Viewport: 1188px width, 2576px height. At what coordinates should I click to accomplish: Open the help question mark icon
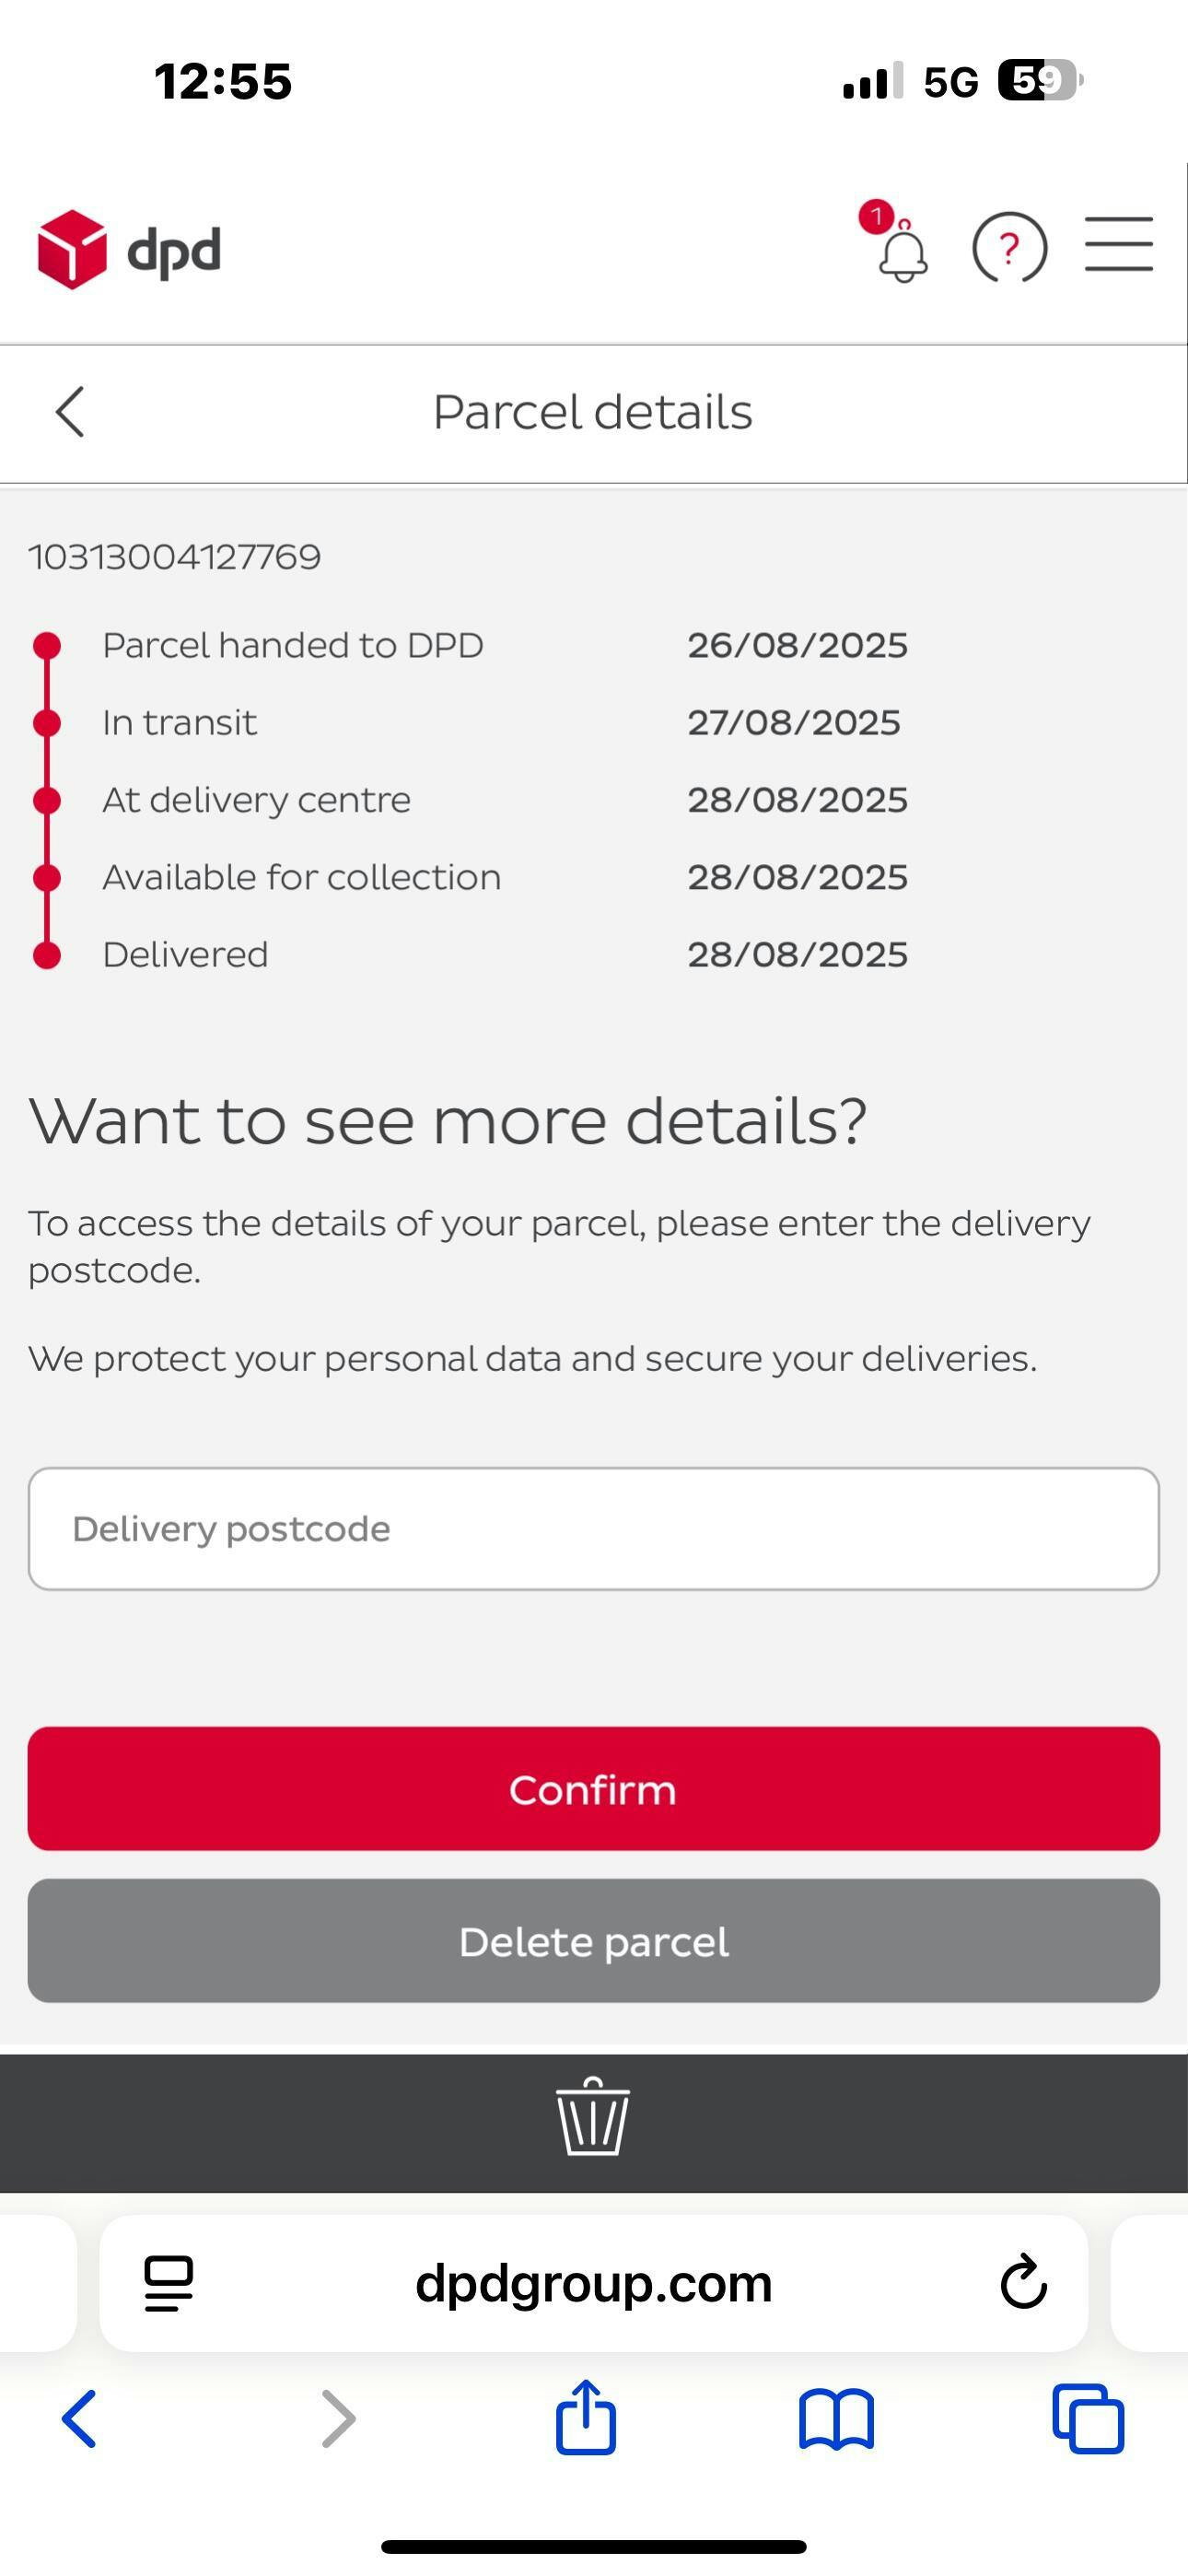[1009, 248]
